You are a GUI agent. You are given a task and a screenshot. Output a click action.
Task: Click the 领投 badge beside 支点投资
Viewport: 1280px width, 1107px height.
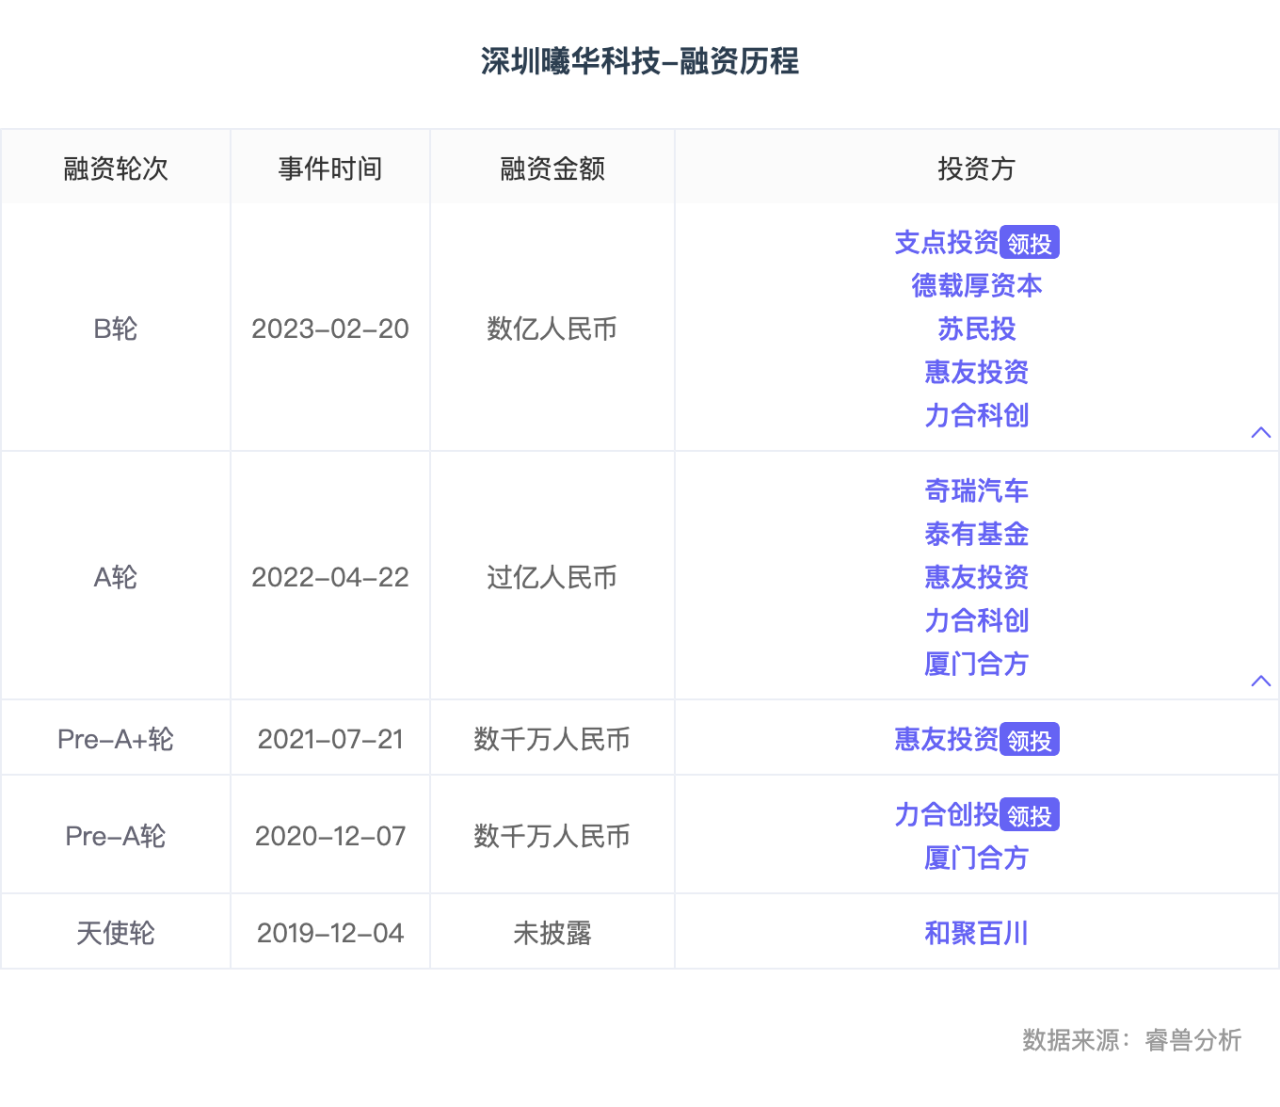[1030, 243]
